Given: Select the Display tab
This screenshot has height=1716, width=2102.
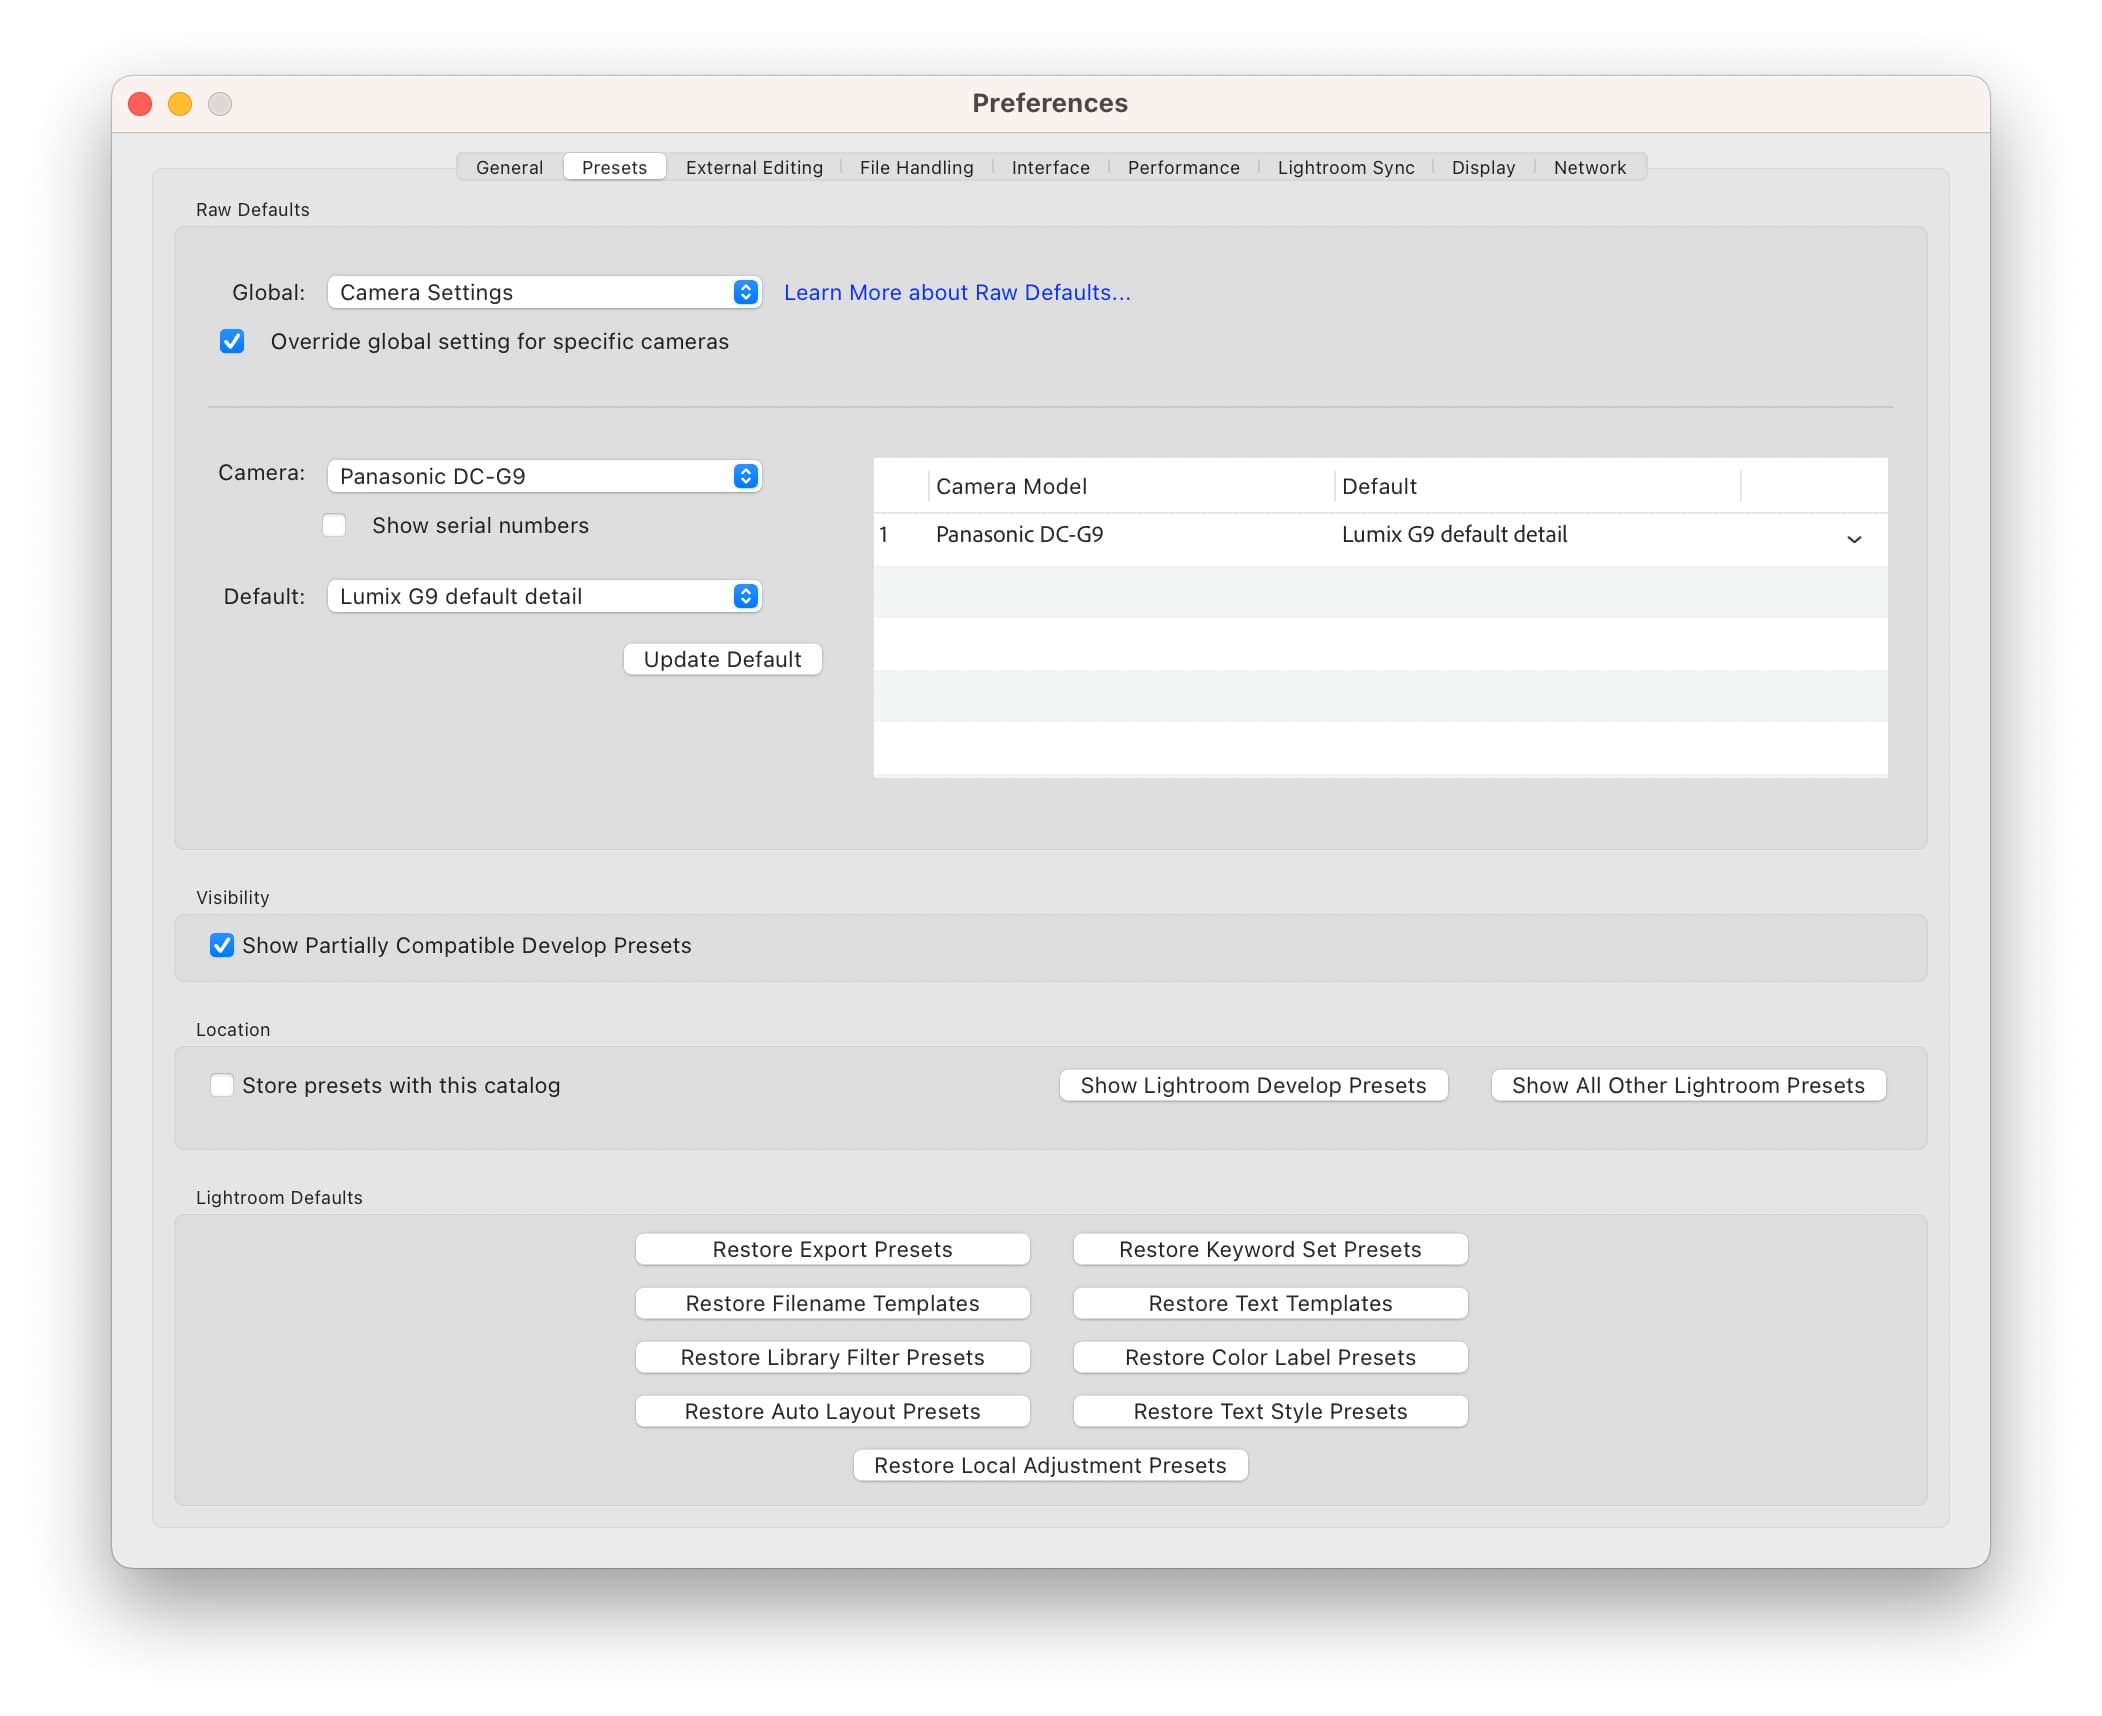Looking at the screenshot, I should coord(1483,167).
